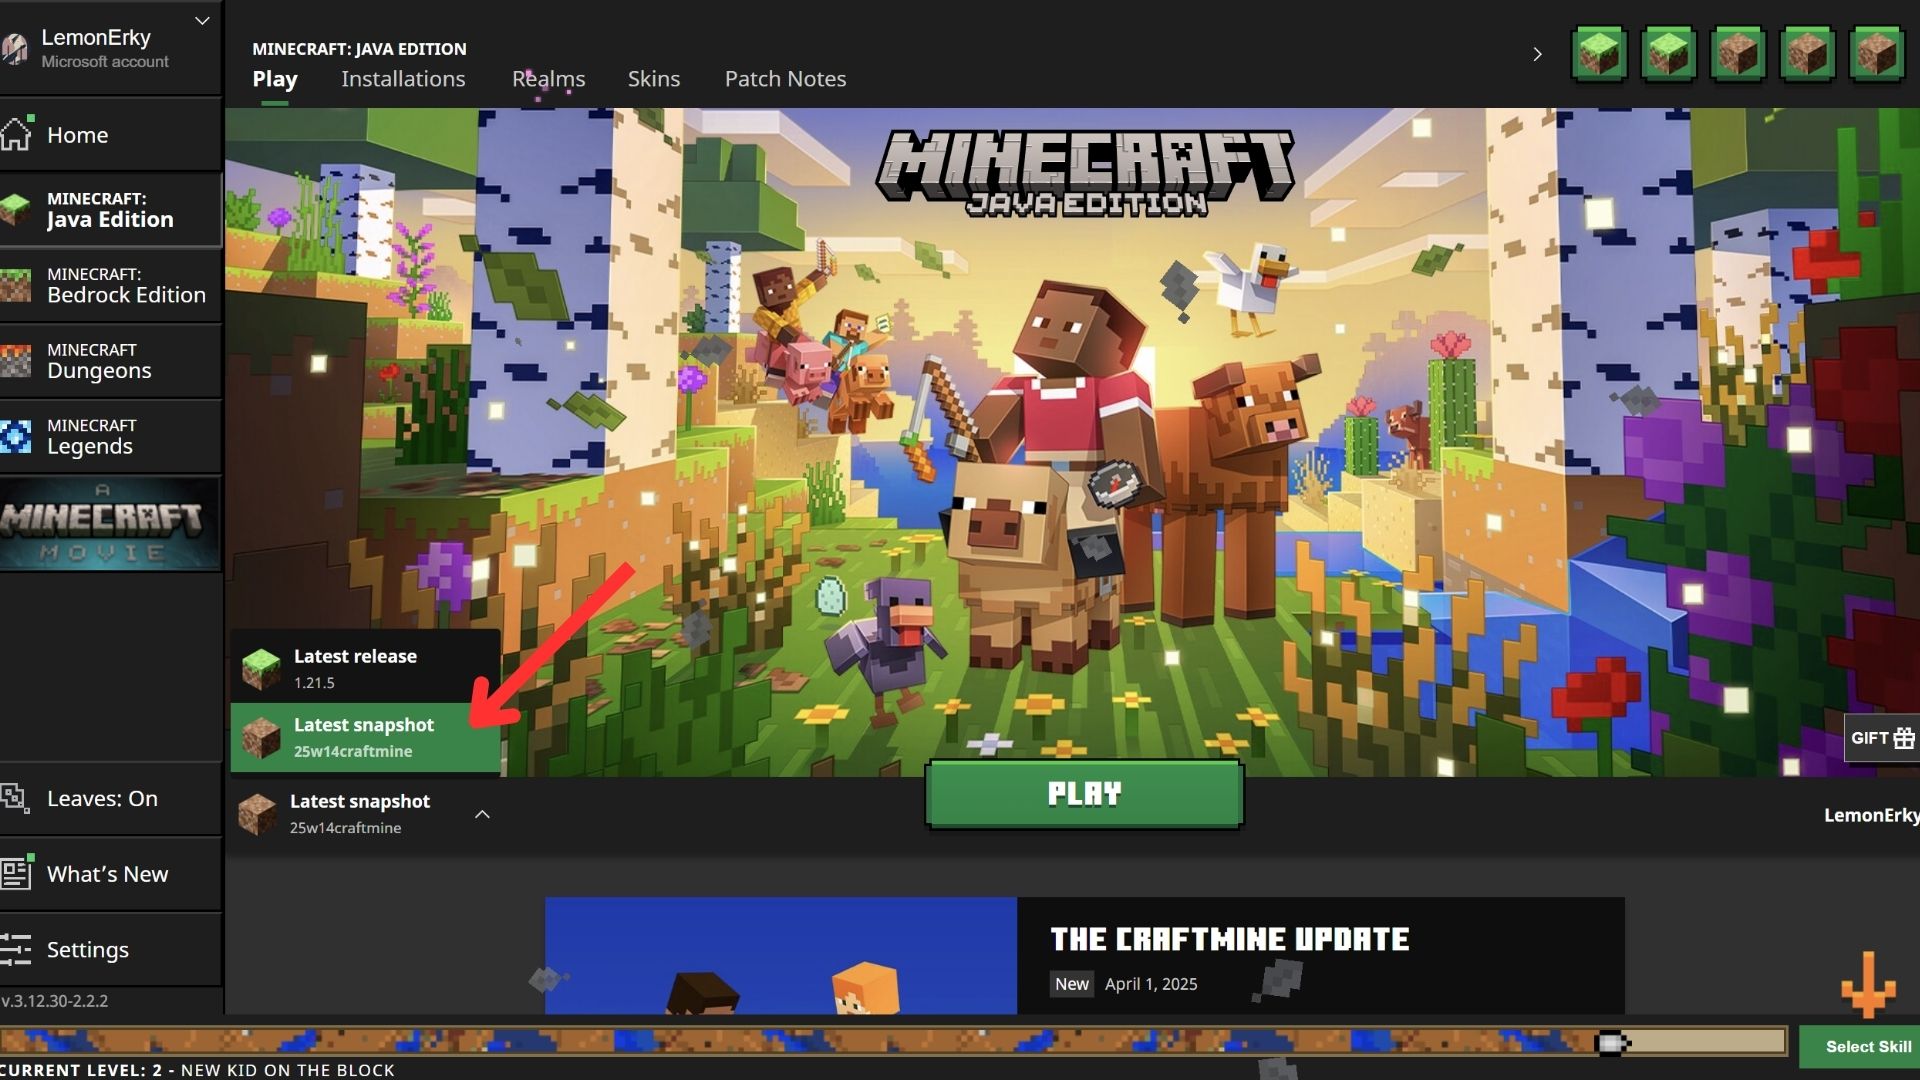
Task: Switch to the Skins tab
Action: 654,79
